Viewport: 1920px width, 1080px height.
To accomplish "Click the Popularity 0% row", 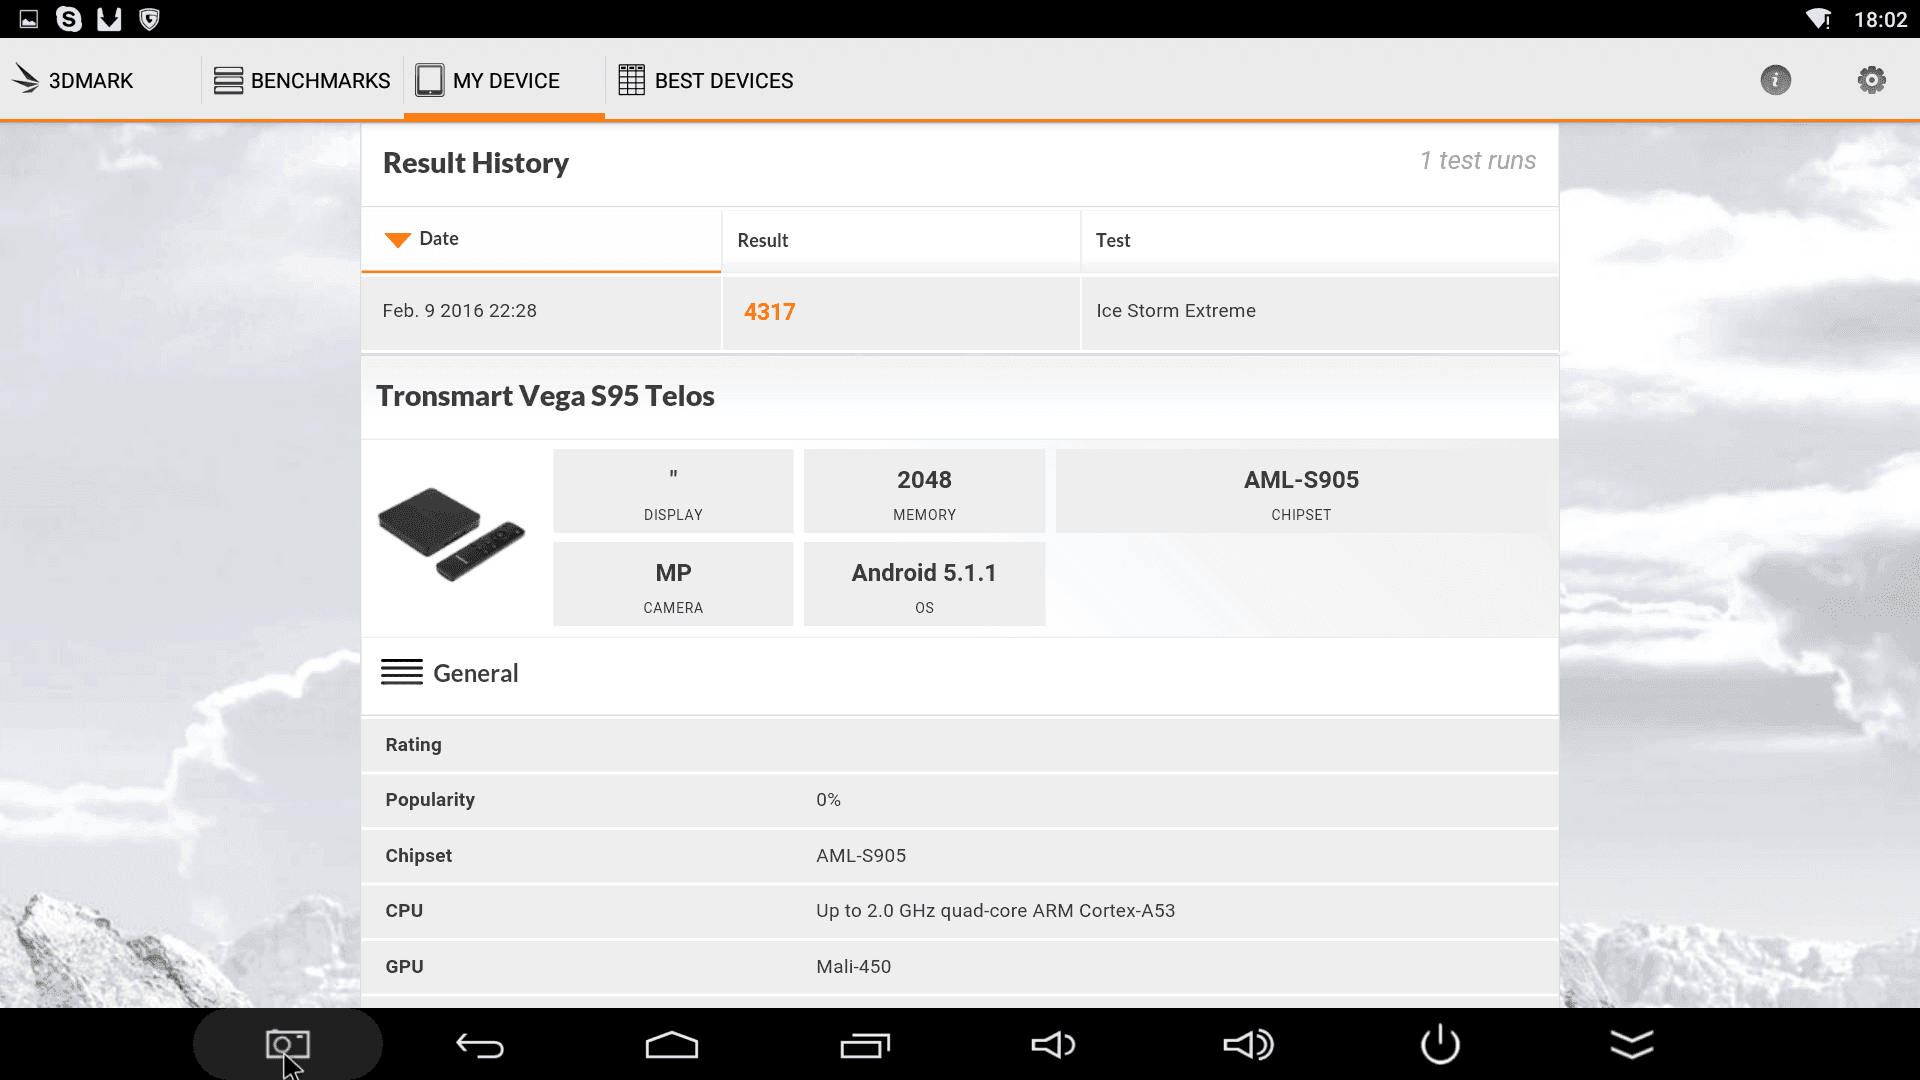I will pos(959,800).
